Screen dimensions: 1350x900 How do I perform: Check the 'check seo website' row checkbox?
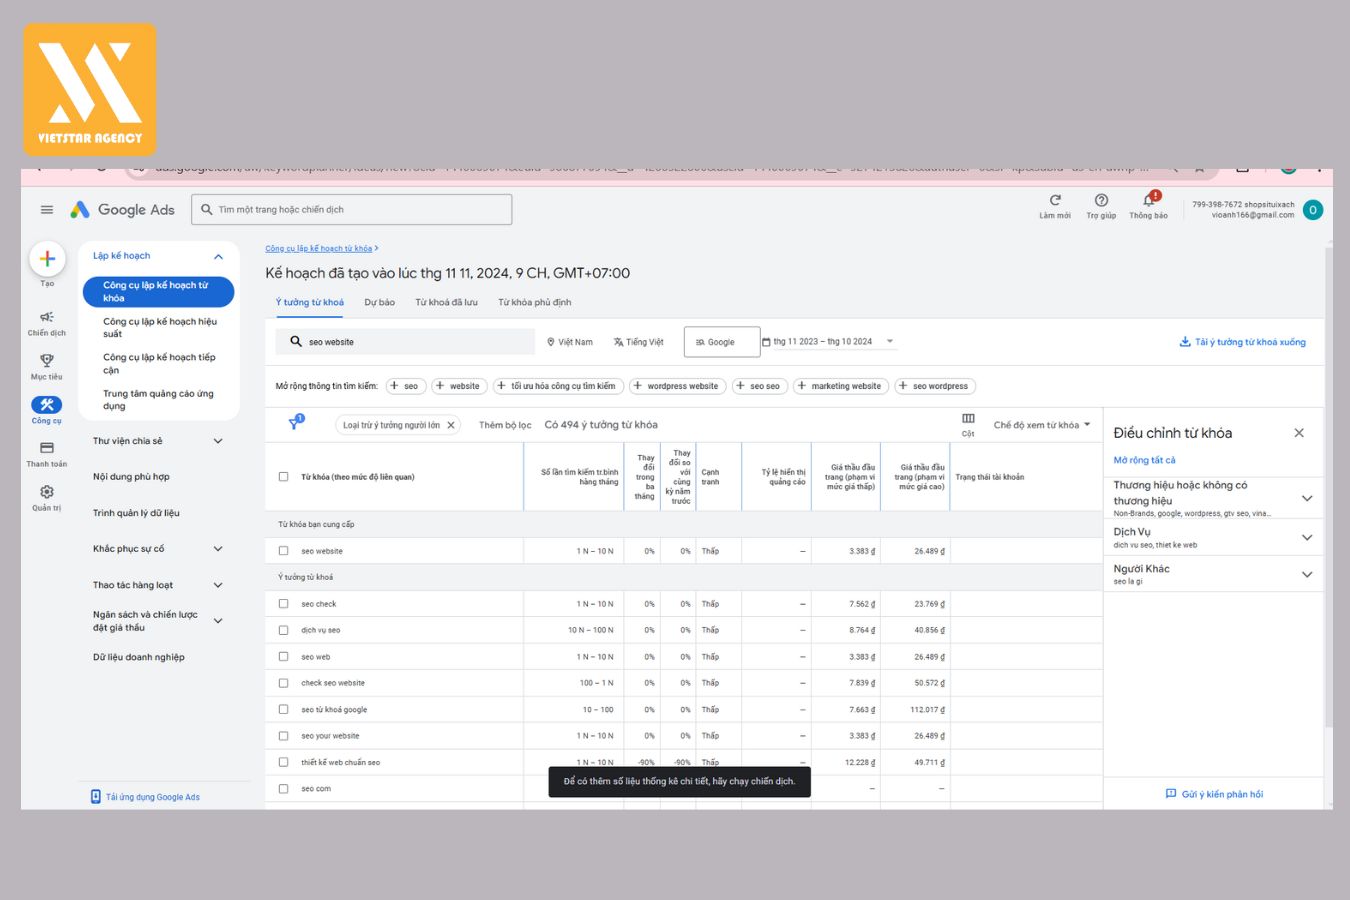(283, 683)
